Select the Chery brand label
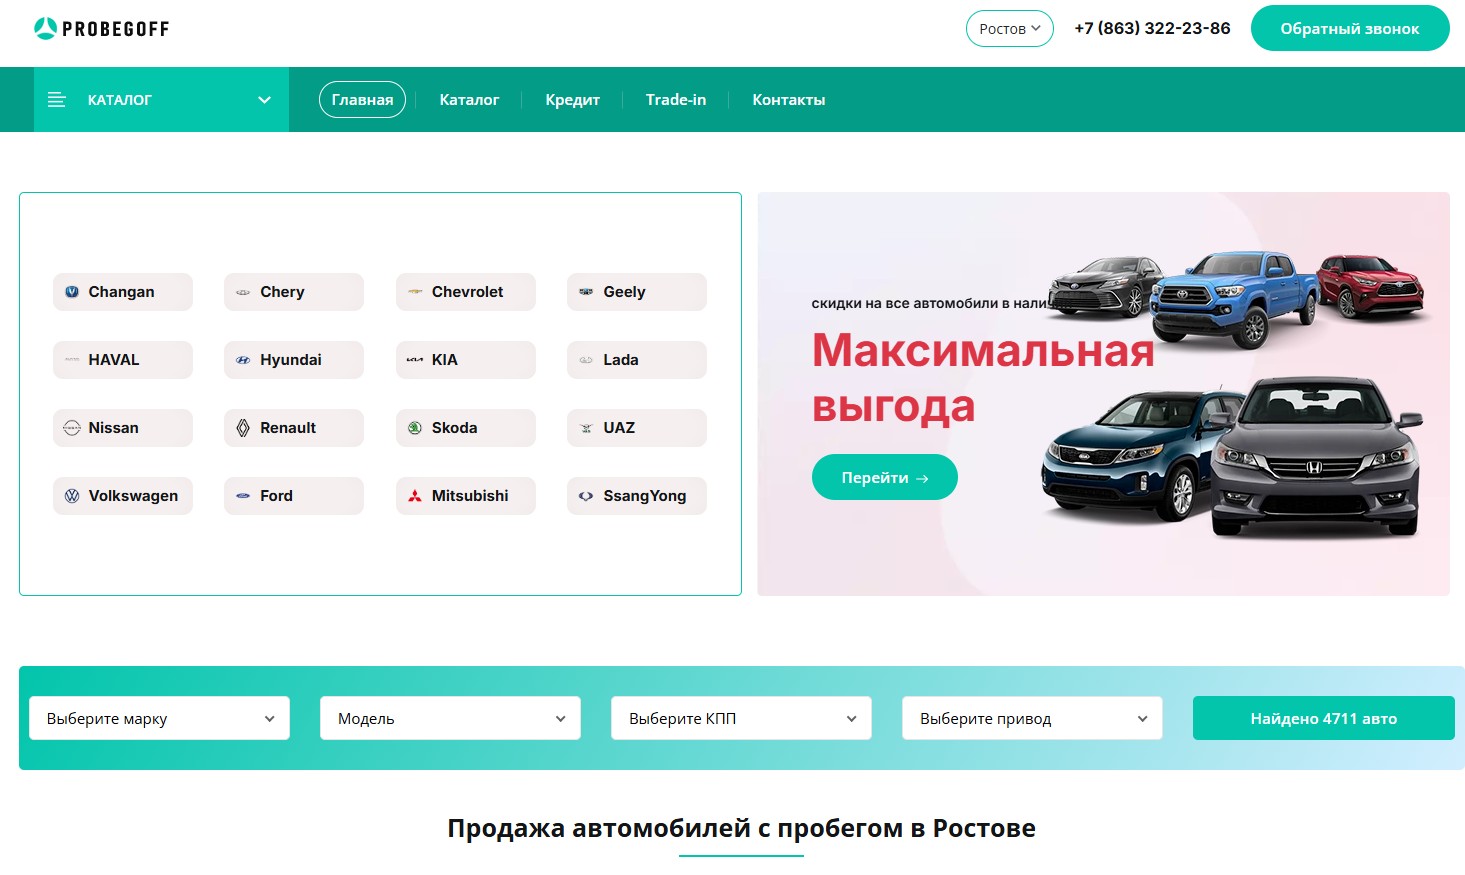Viewport: 1465px width, 875px height. point(282,292)
